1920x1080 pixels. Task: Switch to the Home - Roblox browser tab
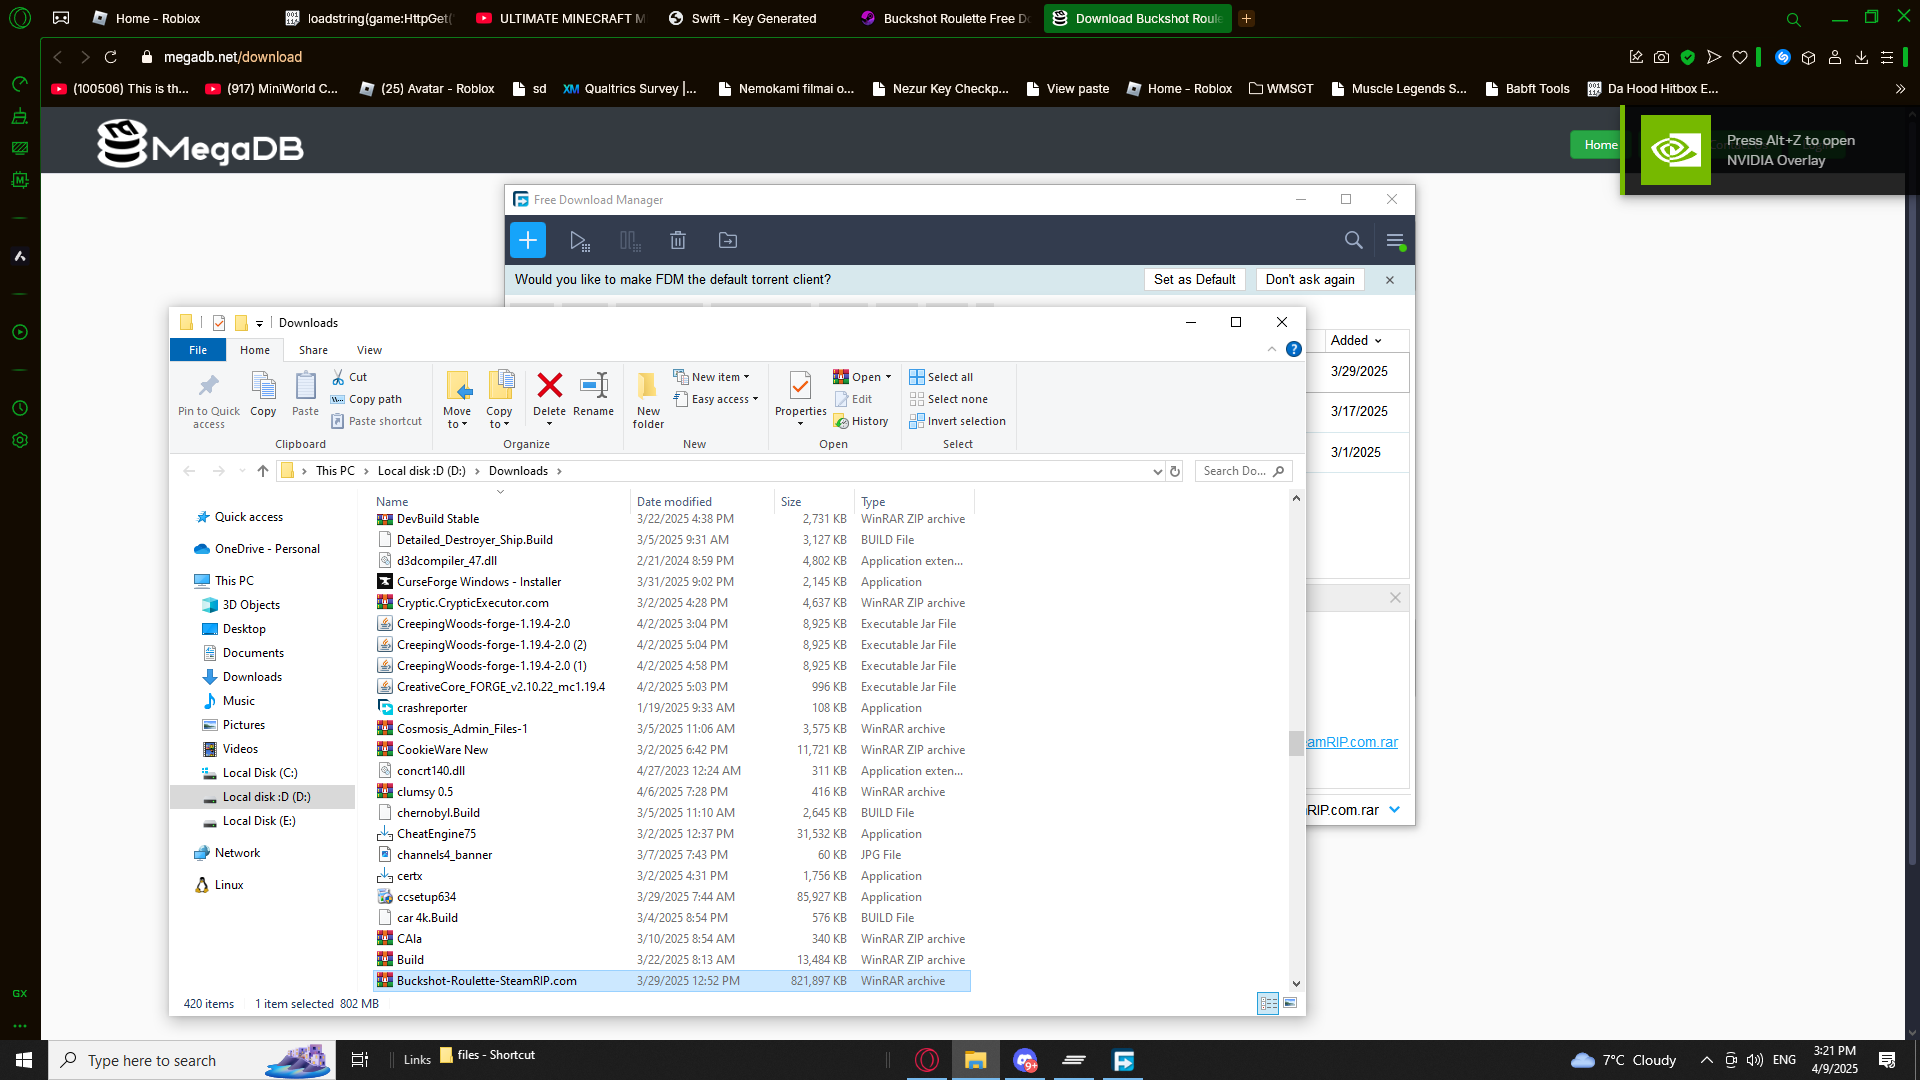click(158, 18)
